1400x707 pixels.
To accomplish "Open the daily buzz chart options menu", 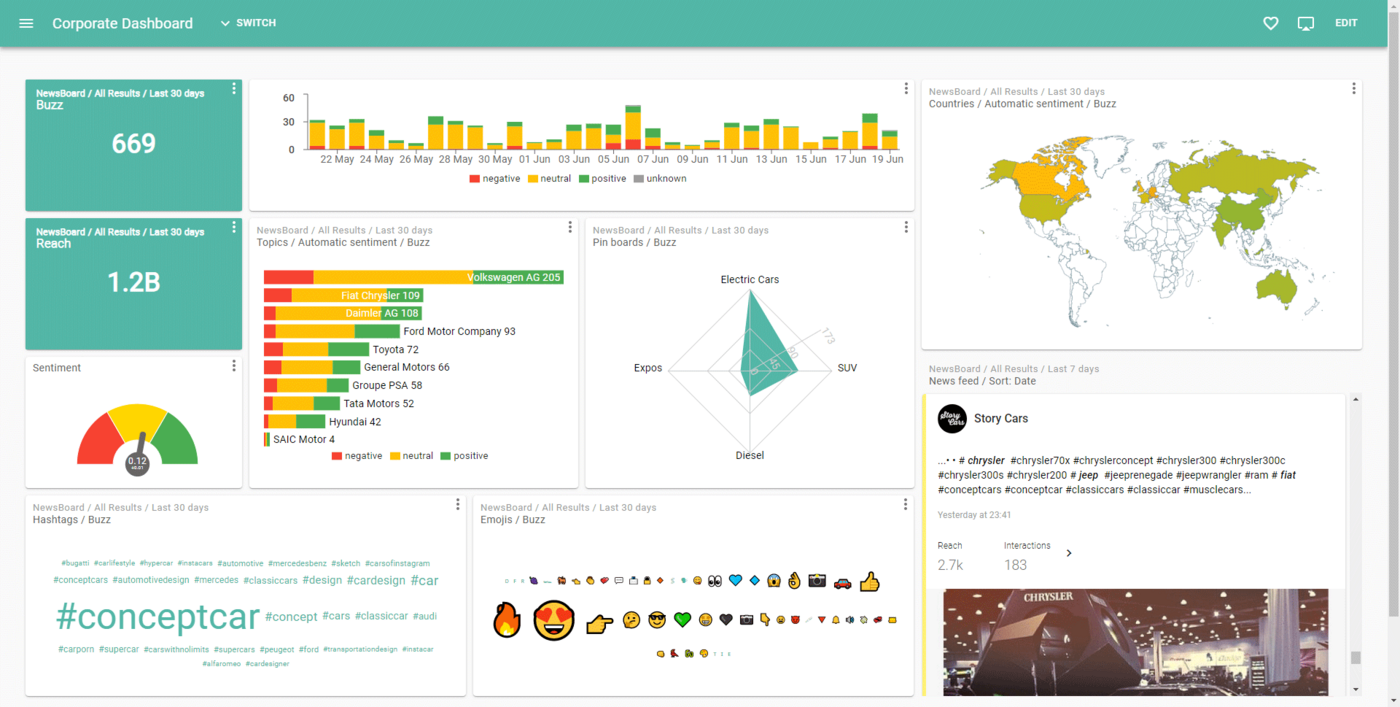I will (906, 89).
